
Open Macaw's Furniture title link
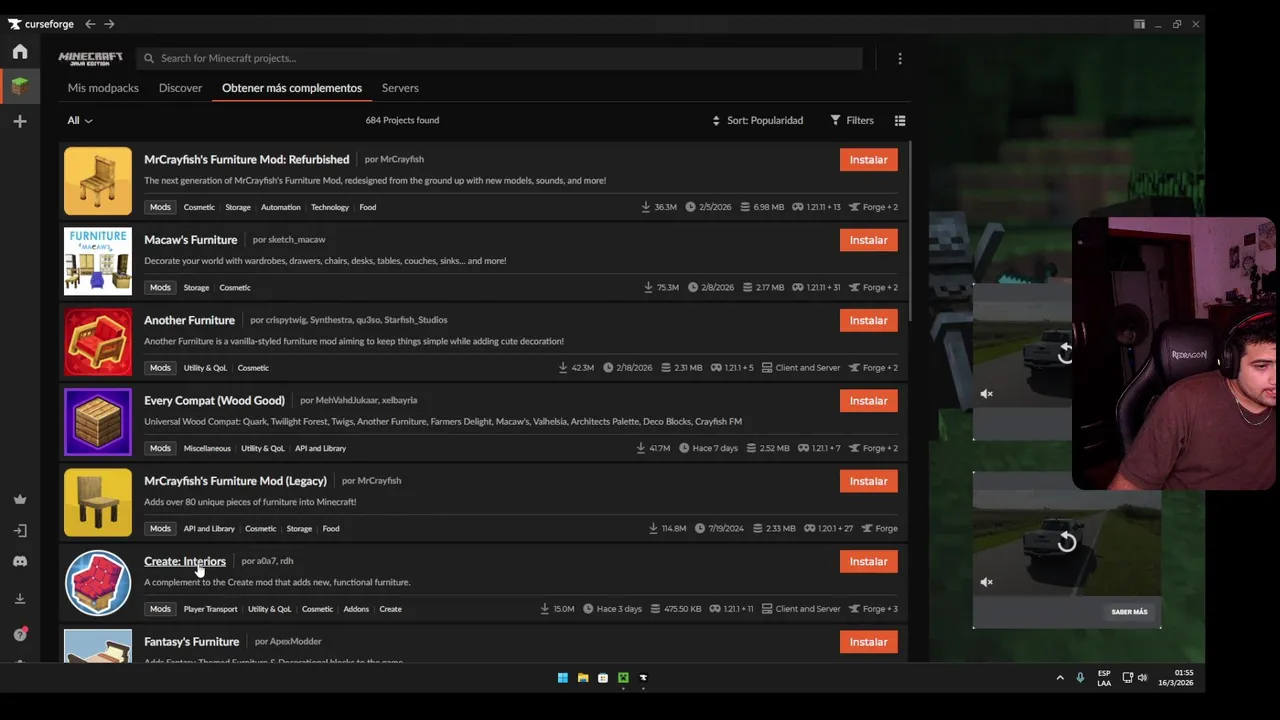coord(190,240)
